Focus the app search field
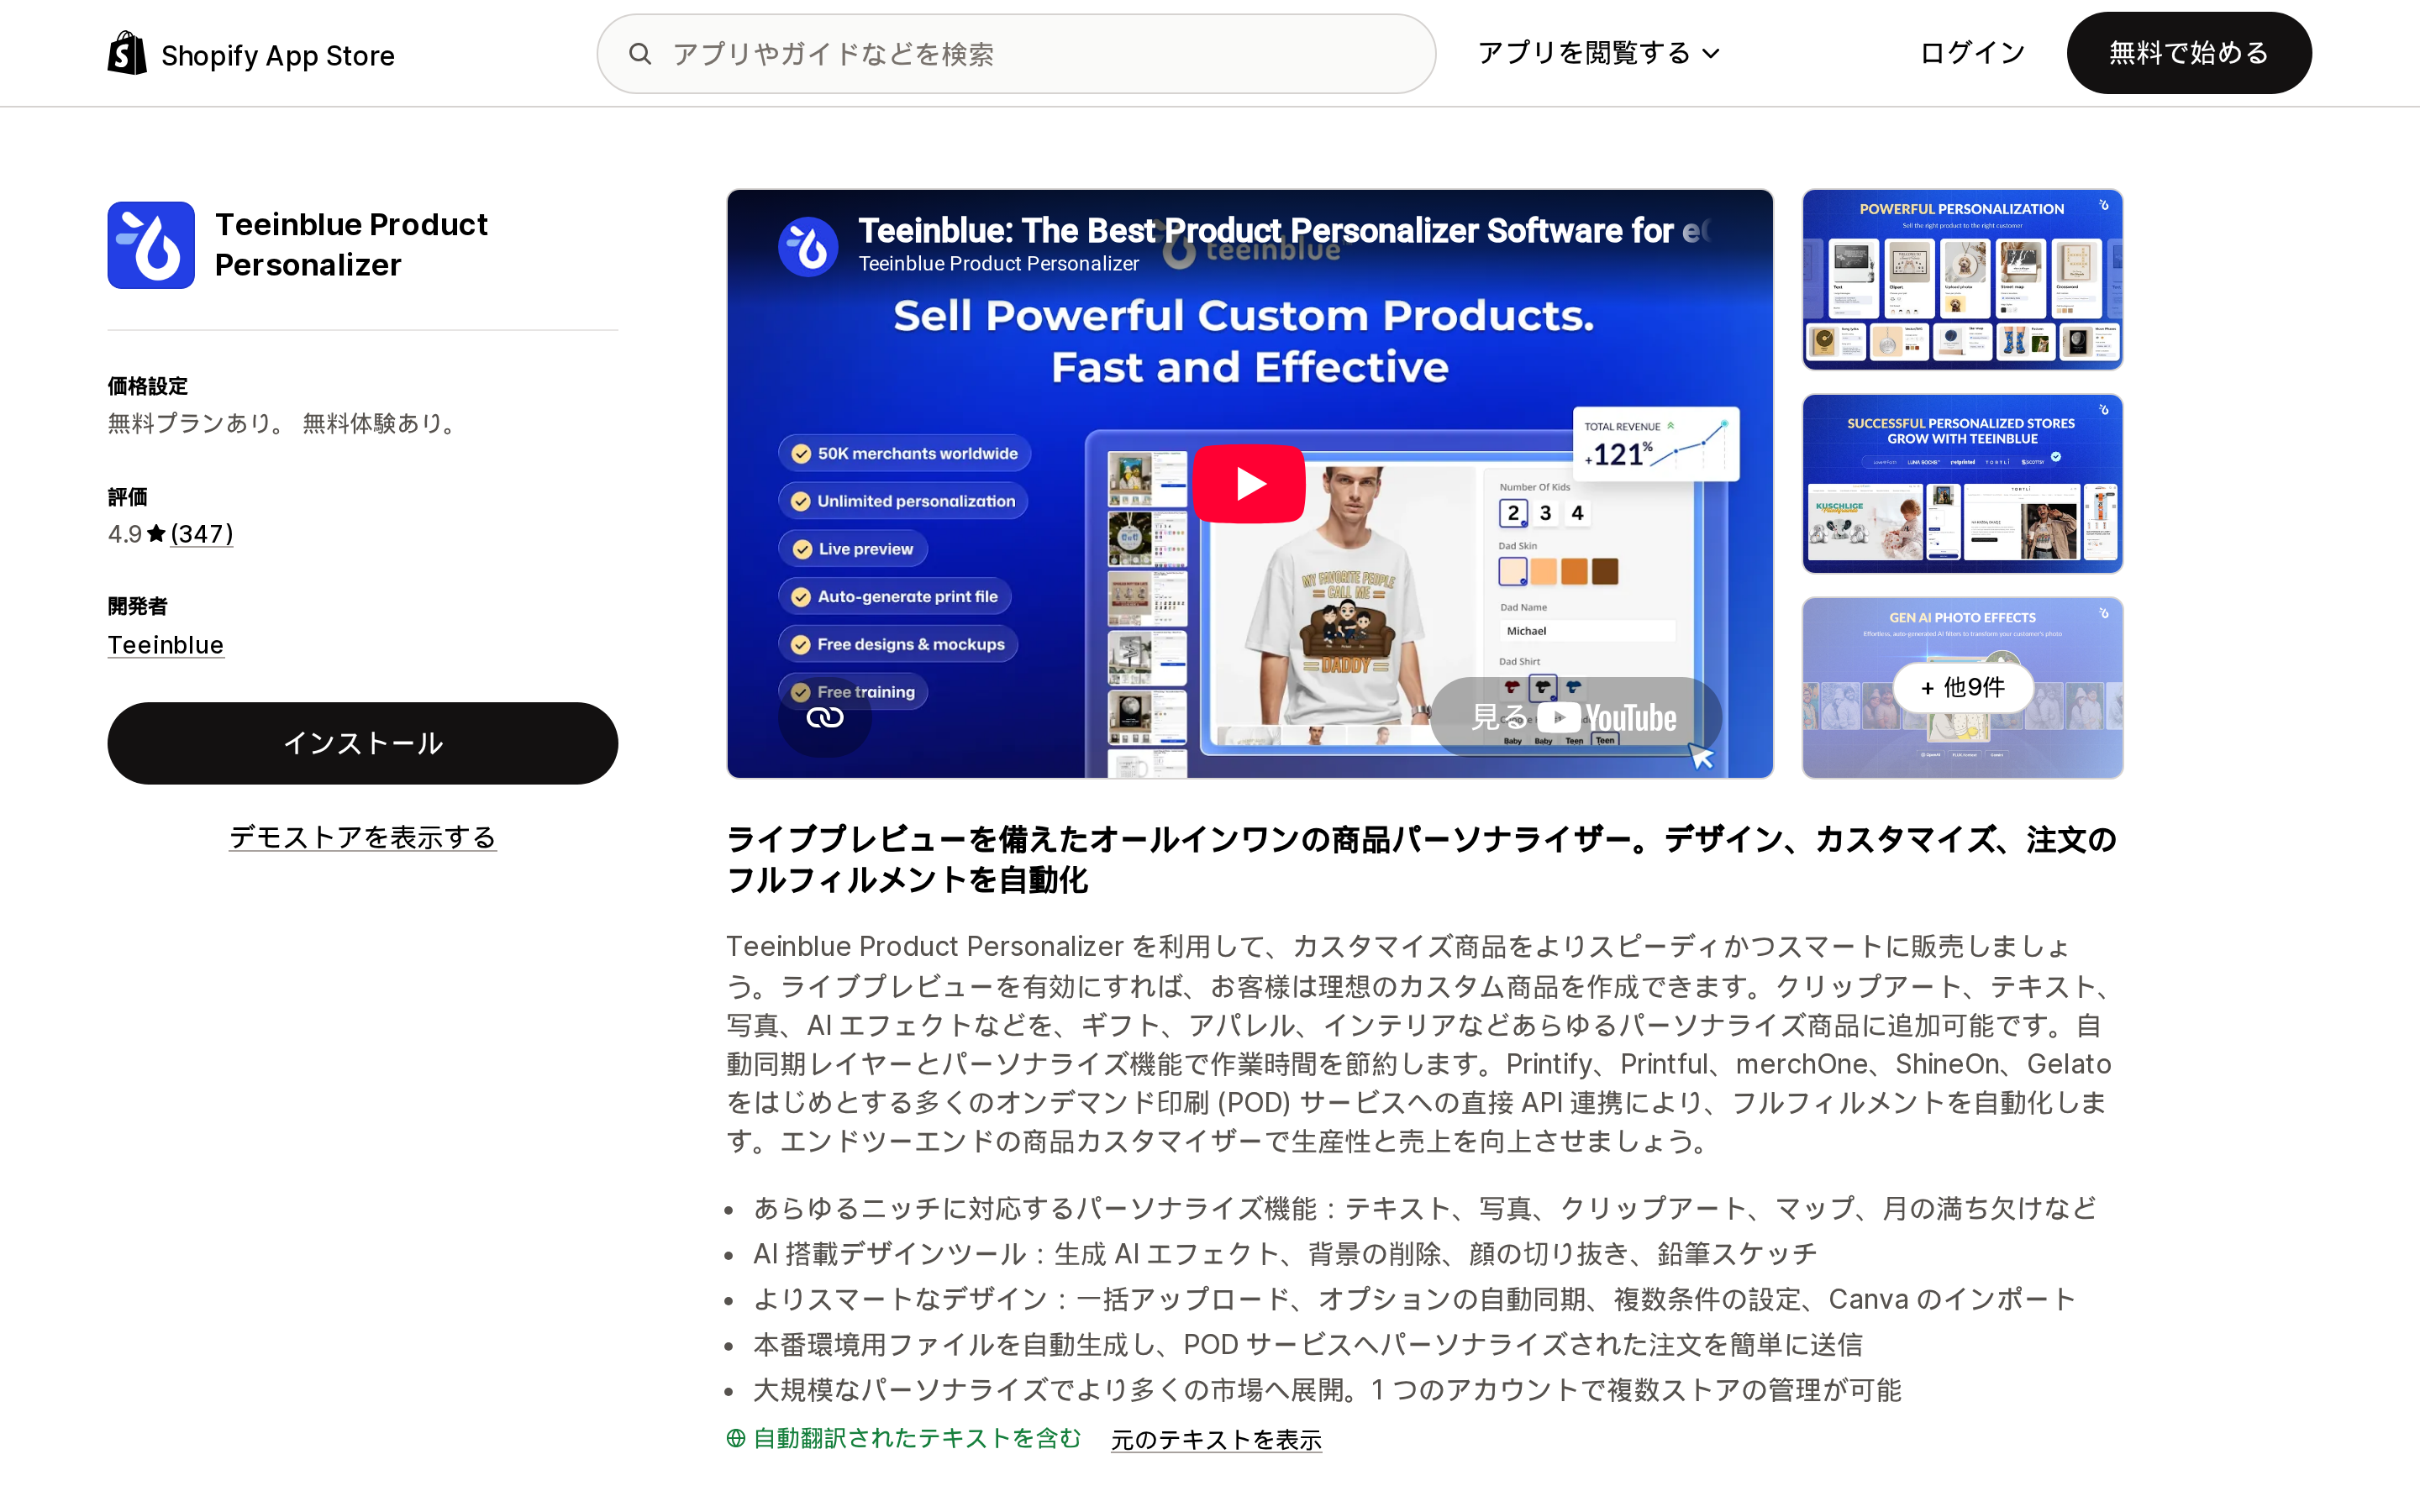Image resolution: width=2420 pixels, height=1512 pixels. tap(1016, 54)
